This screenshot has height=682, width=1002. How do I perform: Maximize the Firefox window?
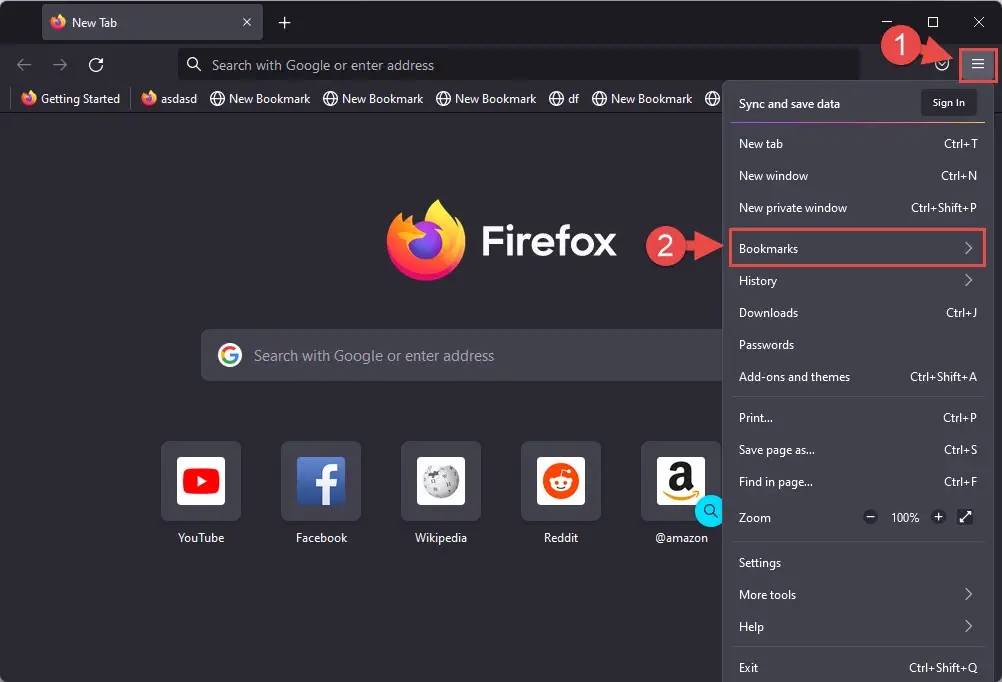coord(933,22)
